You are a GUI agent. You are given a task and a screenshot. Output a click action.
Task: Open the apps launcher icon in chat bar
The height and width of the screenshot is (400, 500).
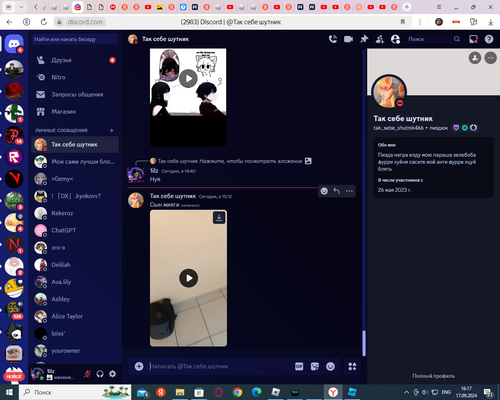click(x=352, y=366)
